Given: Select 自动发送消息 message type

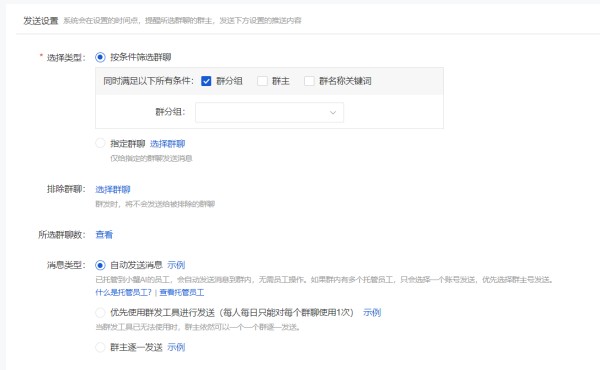Looking at the screenshot, I should point(100,265).
